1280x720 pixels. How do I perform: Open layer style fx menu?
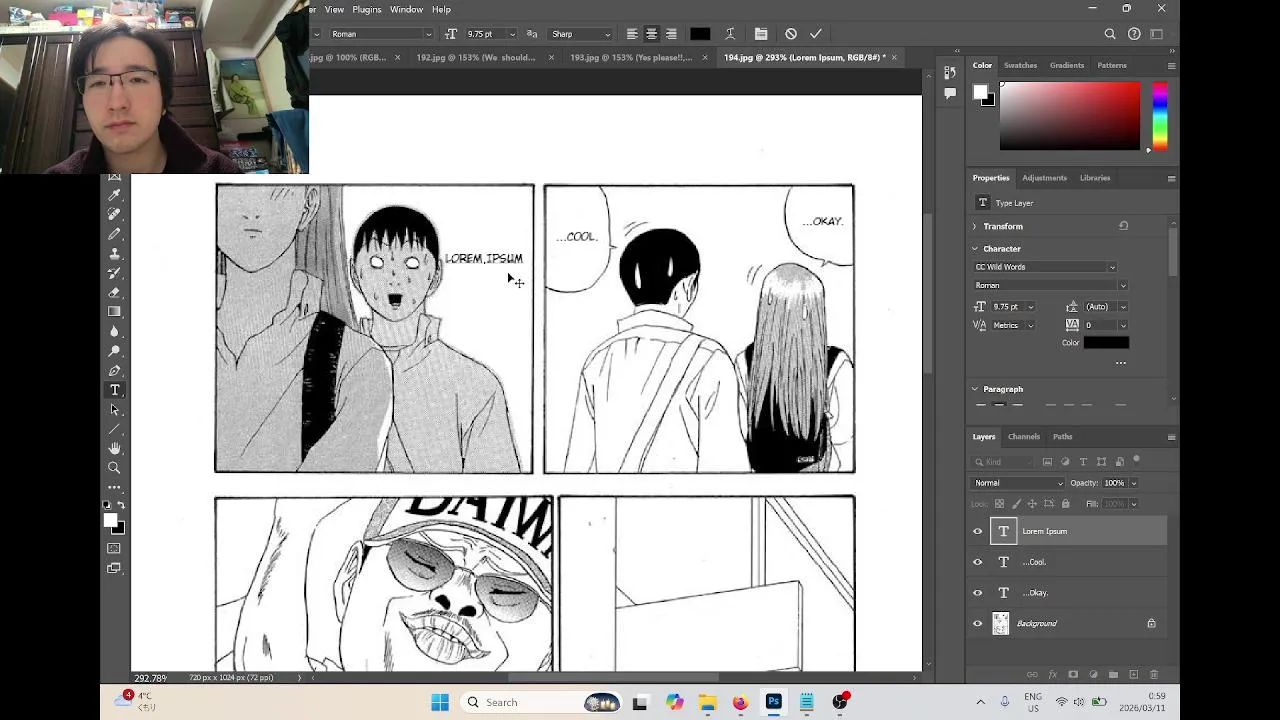[1053, 675]
